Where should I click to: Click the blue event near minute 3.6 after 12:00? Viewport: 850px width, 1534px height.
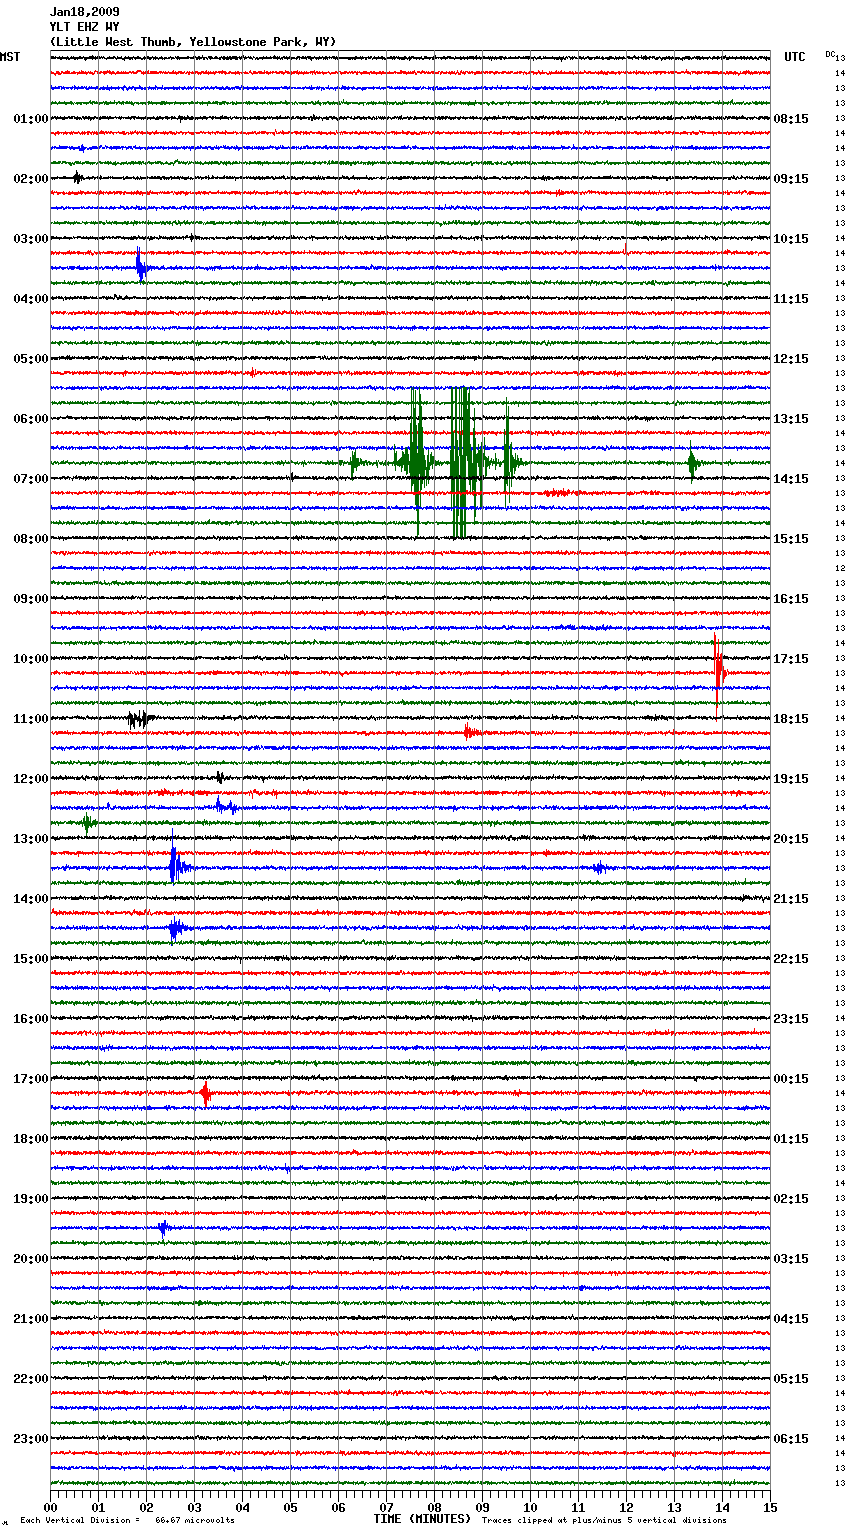point(226,806)
